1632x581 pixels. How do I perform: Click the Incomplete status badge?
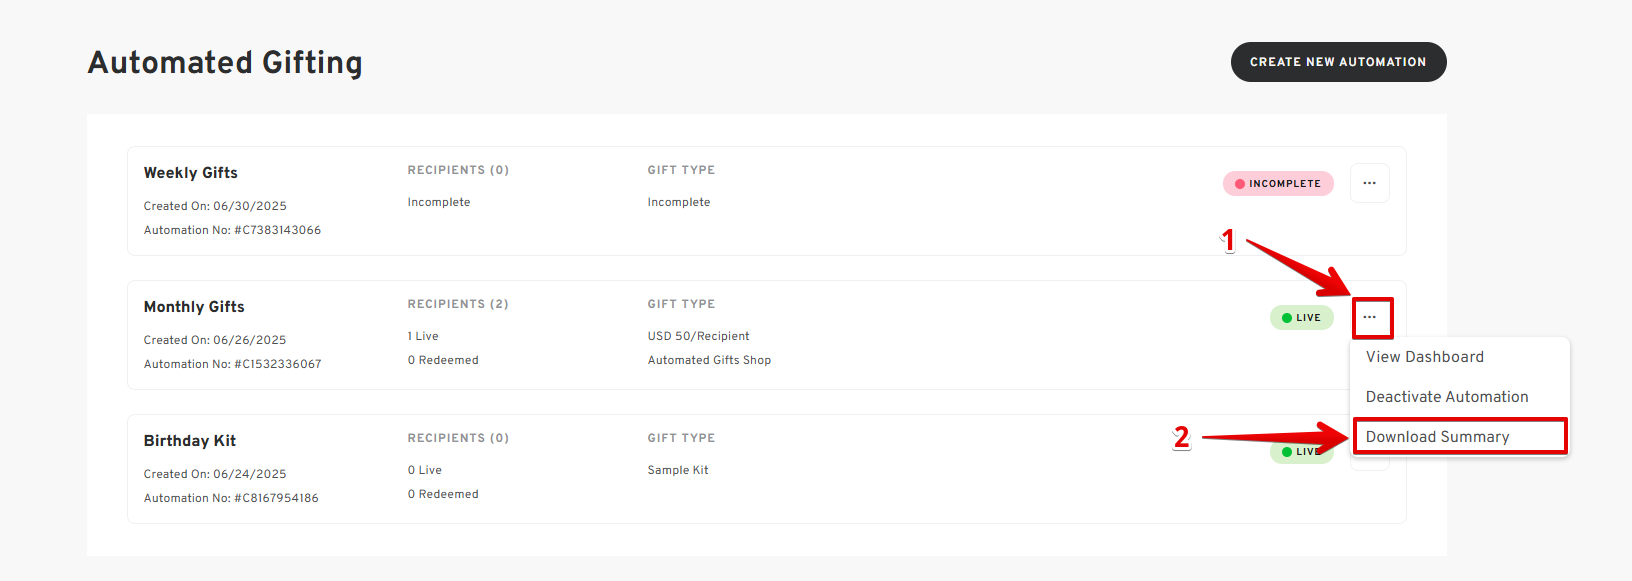click(1278, 184)
